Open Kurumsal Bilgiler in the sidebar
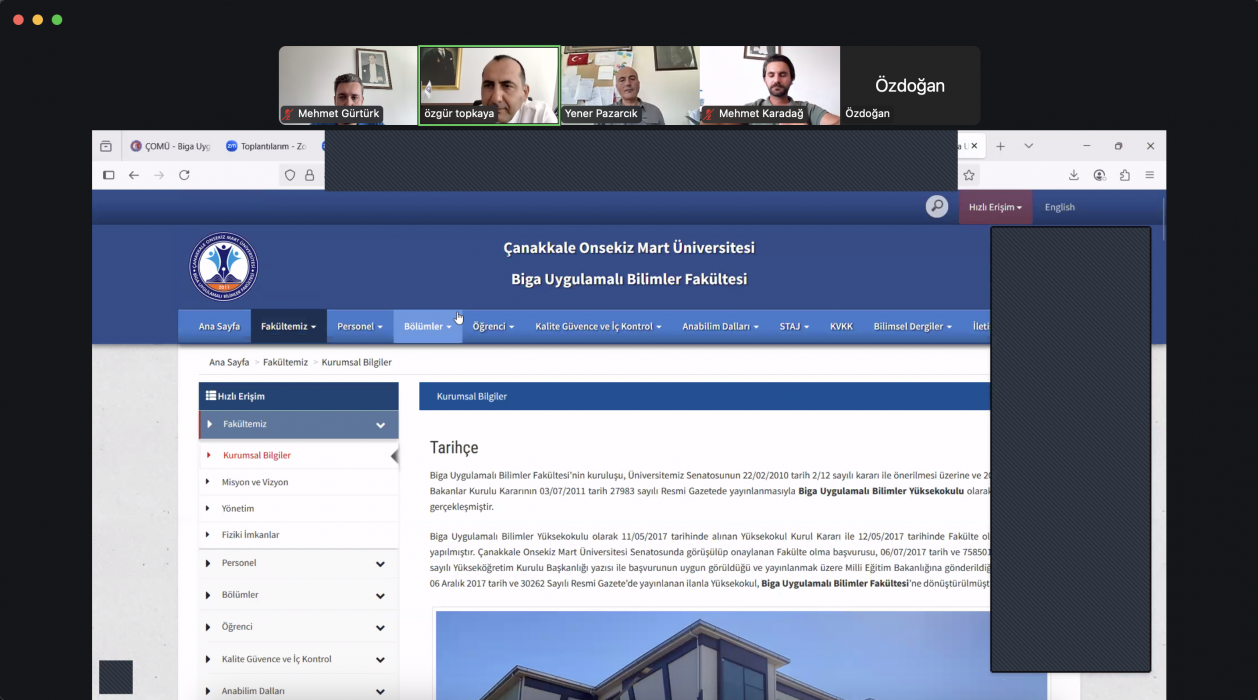This screenshot has height=700, width=1258. tap(257, 455)
